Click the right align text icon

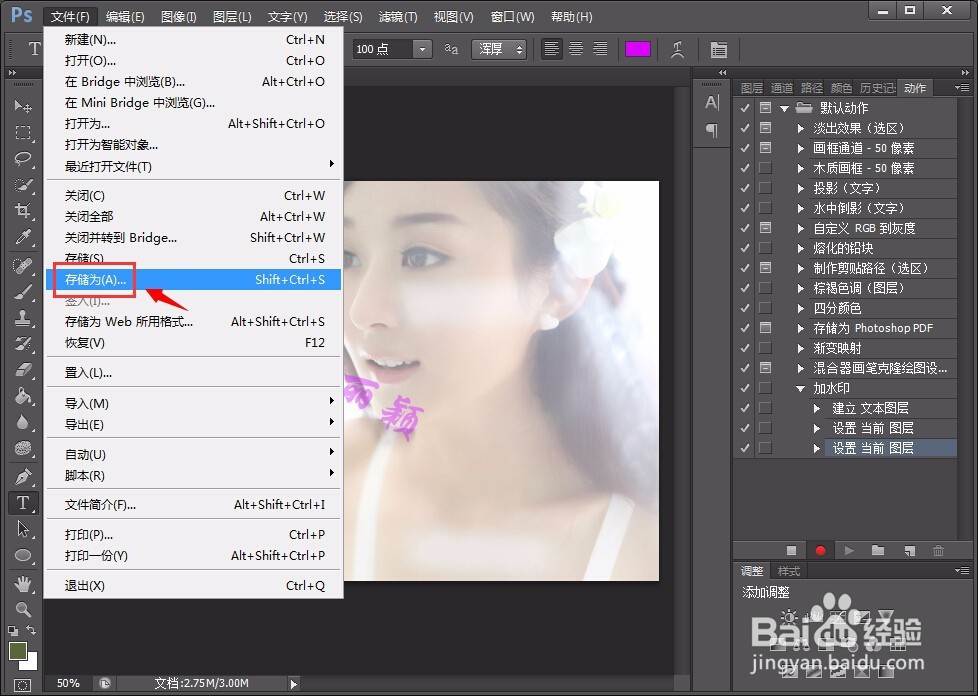(x=600, y=49)
